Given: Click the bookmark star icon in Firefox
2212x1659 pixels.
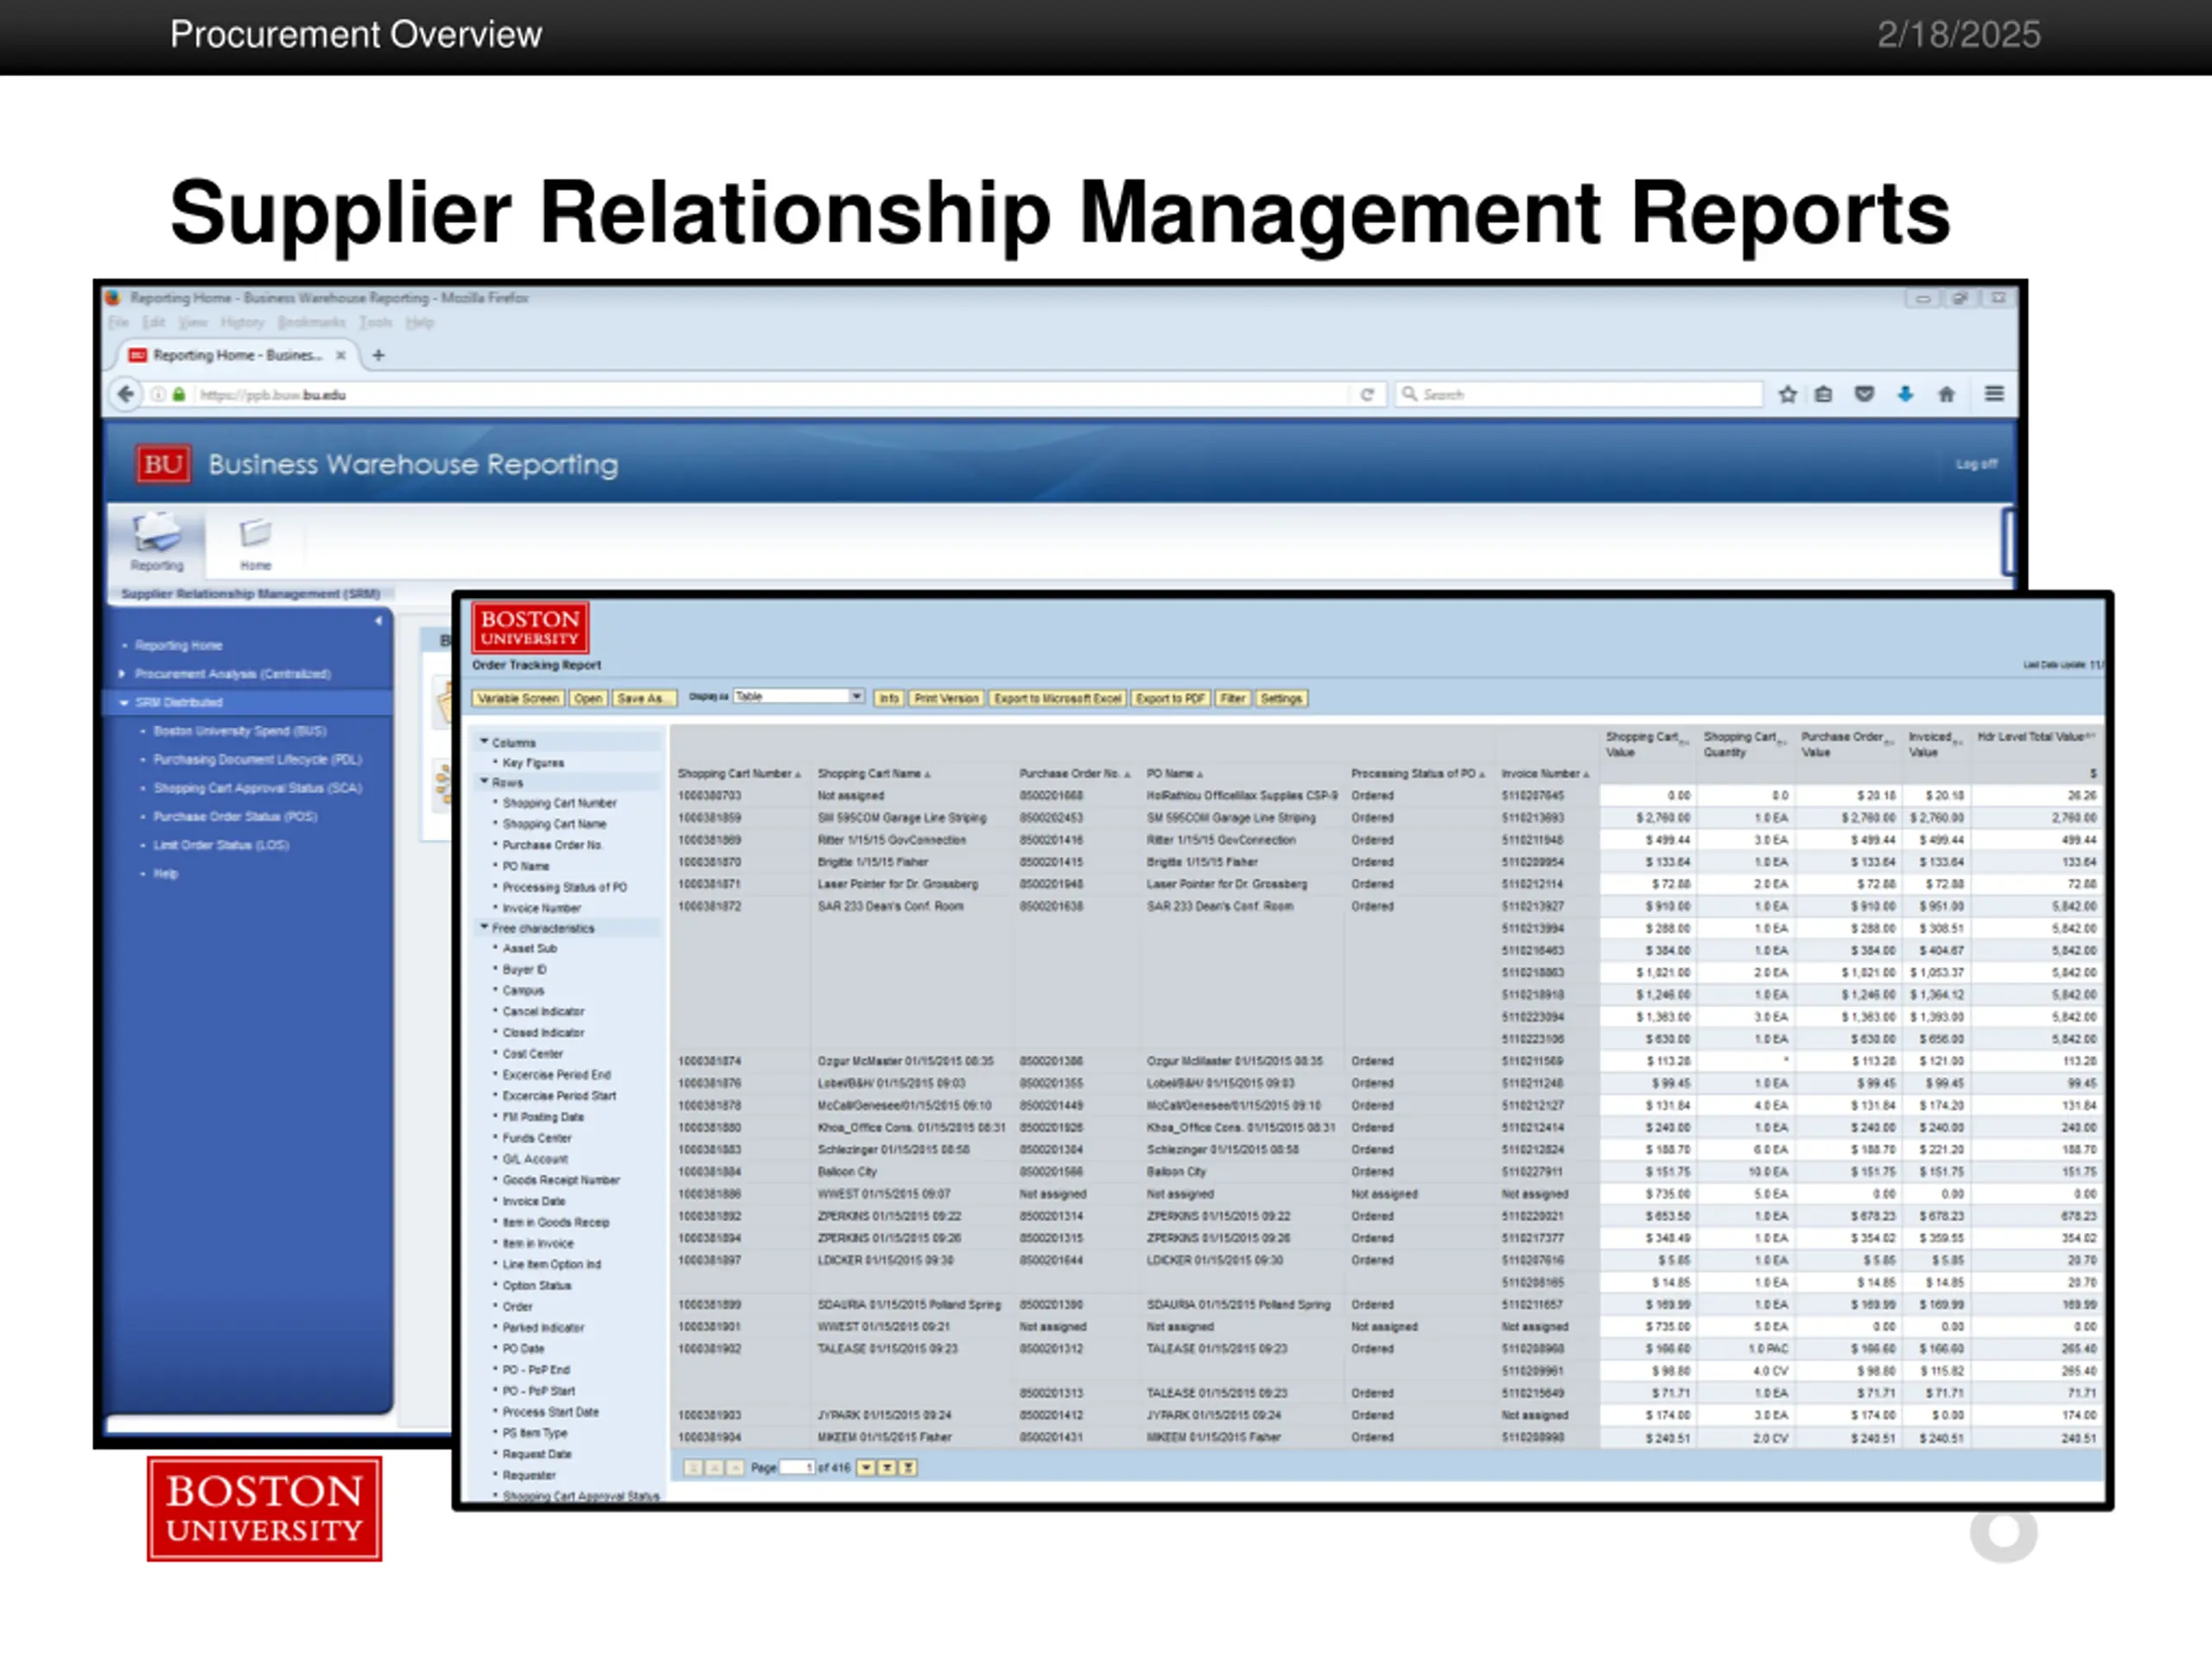Looking at the screenshot, I should pos(1787,394).
